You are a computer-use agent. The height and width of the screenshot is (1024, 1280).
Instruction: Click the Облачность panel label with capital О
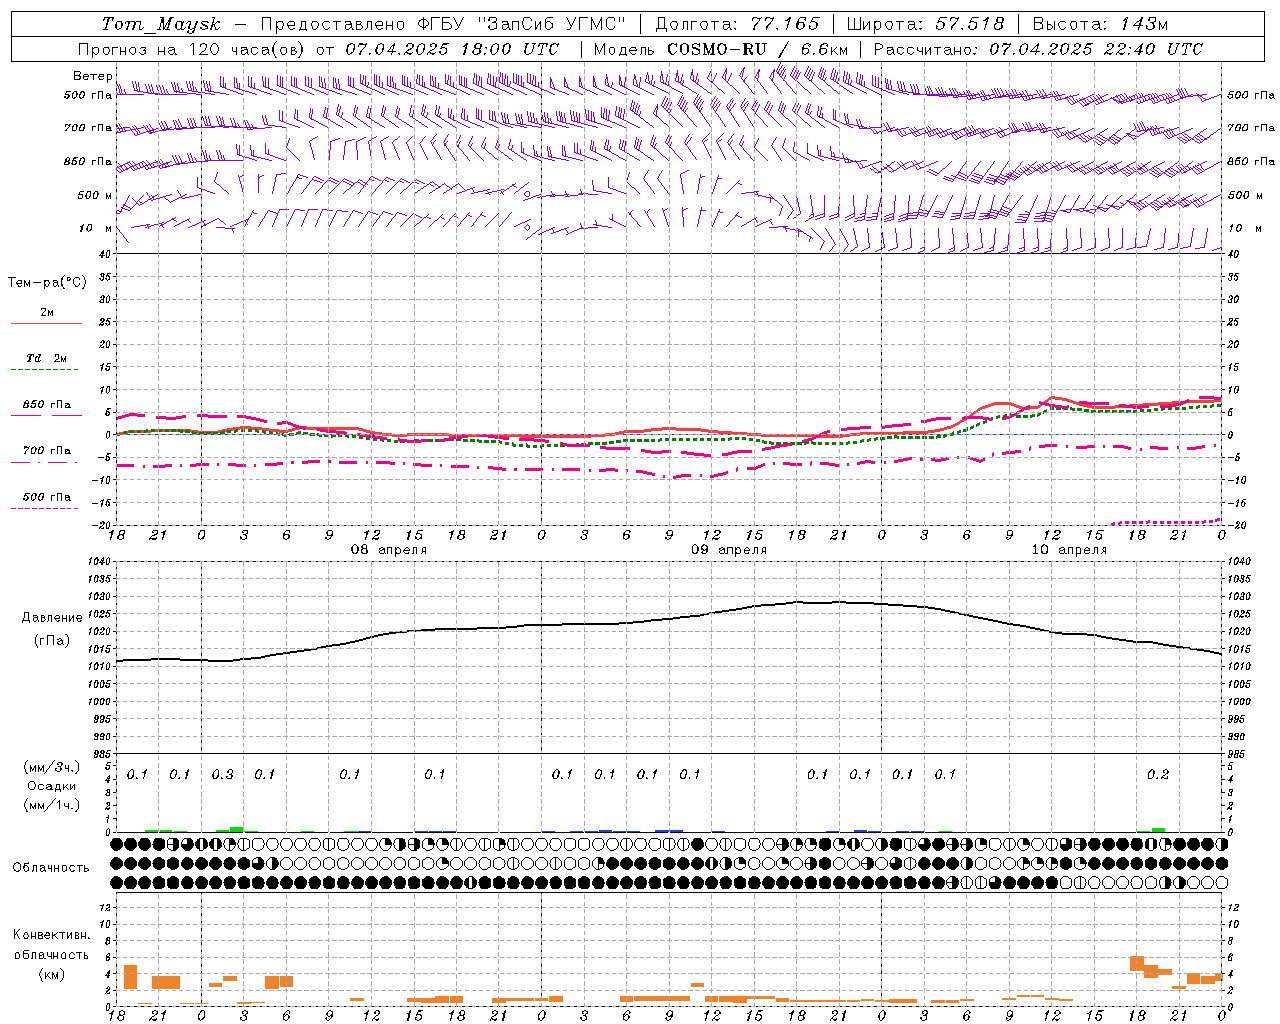pyautogui.click(x=51, y=868)
